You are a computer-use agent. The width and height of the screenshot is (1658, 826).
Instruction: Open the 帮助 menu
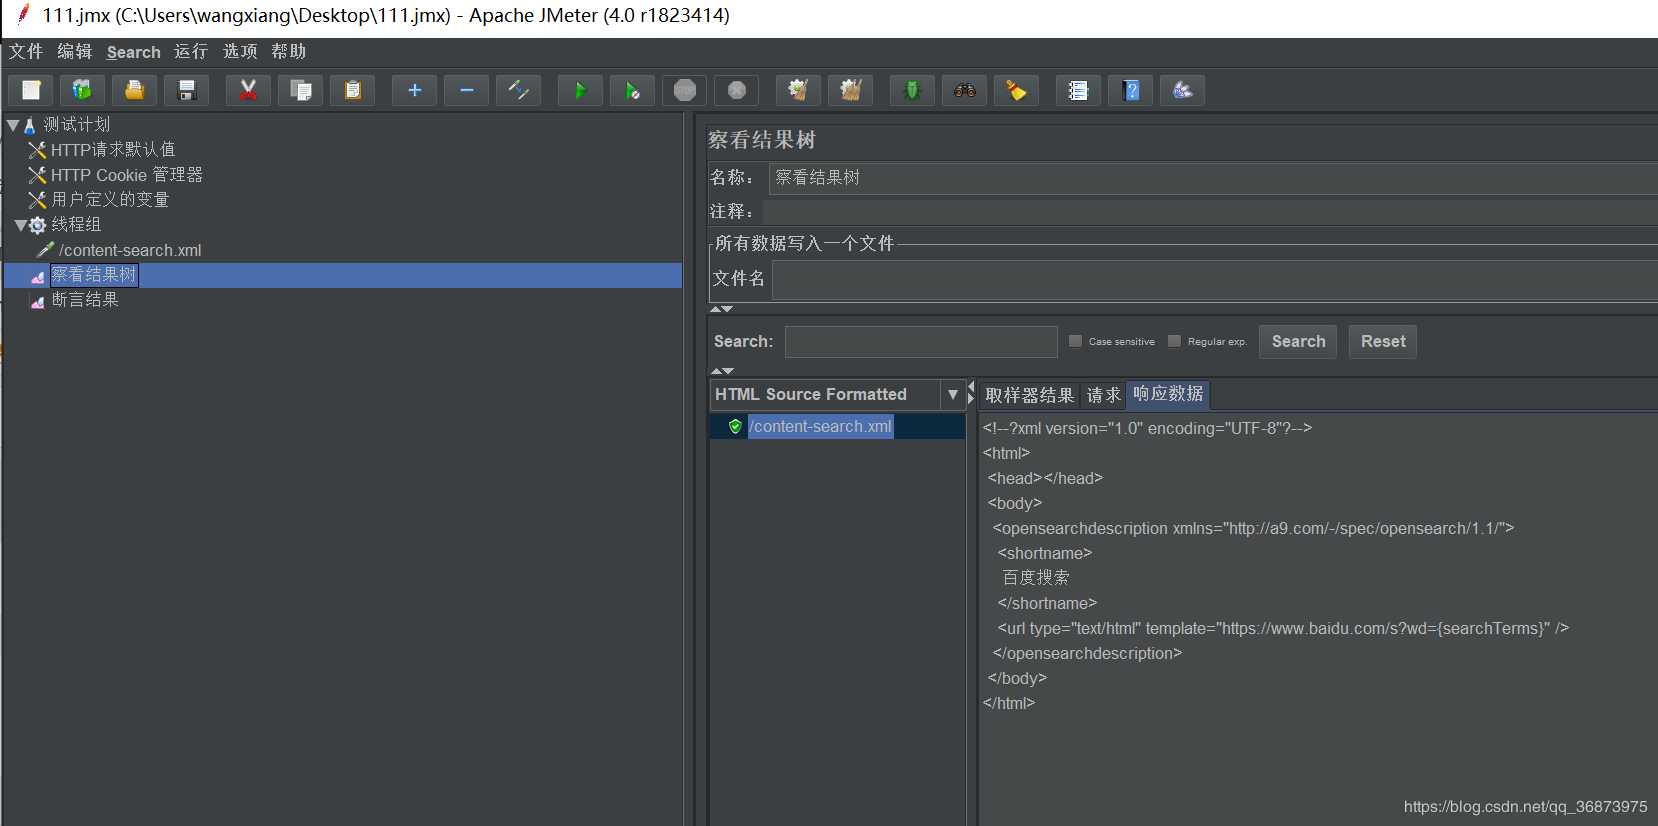coord(289,51)
